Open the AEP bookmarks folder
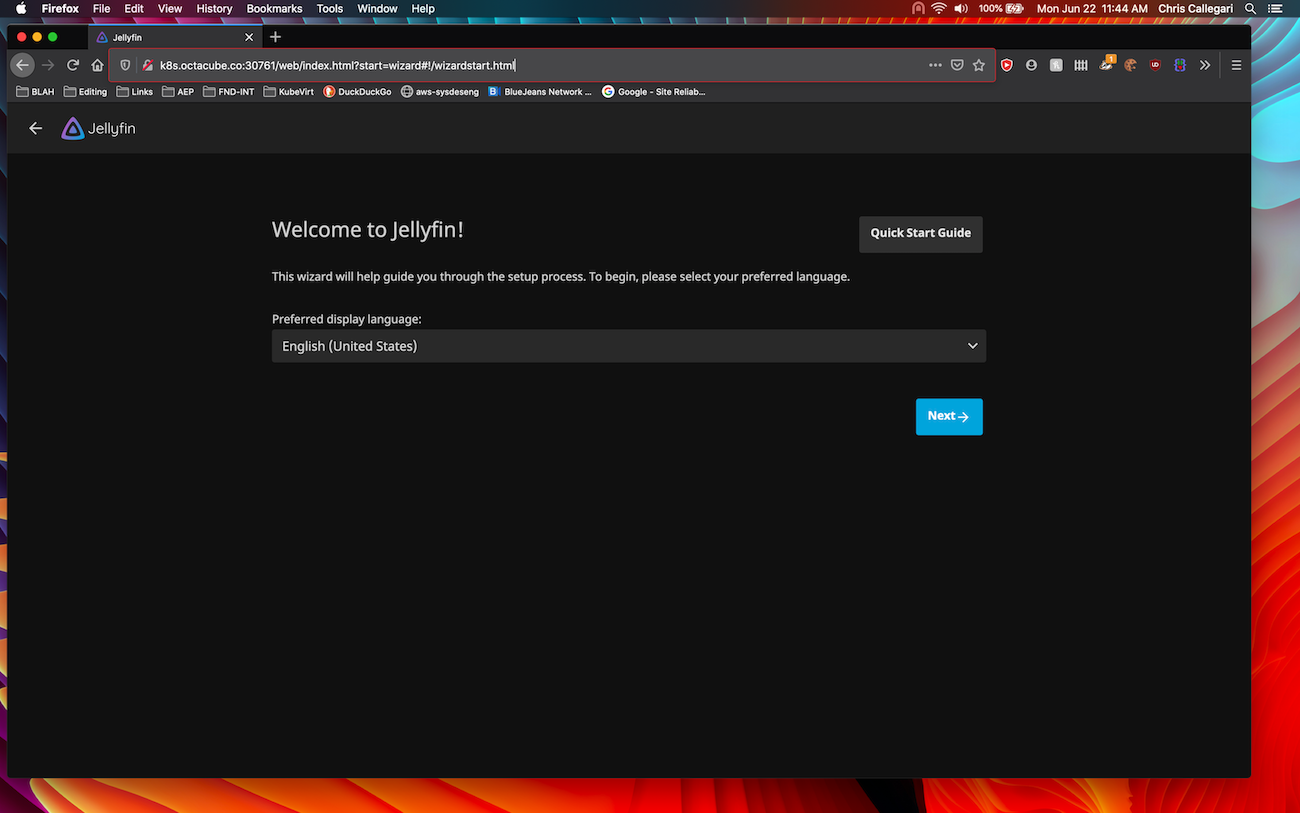Viewport: 1300px width, 813px height. [x=178, y=91]
